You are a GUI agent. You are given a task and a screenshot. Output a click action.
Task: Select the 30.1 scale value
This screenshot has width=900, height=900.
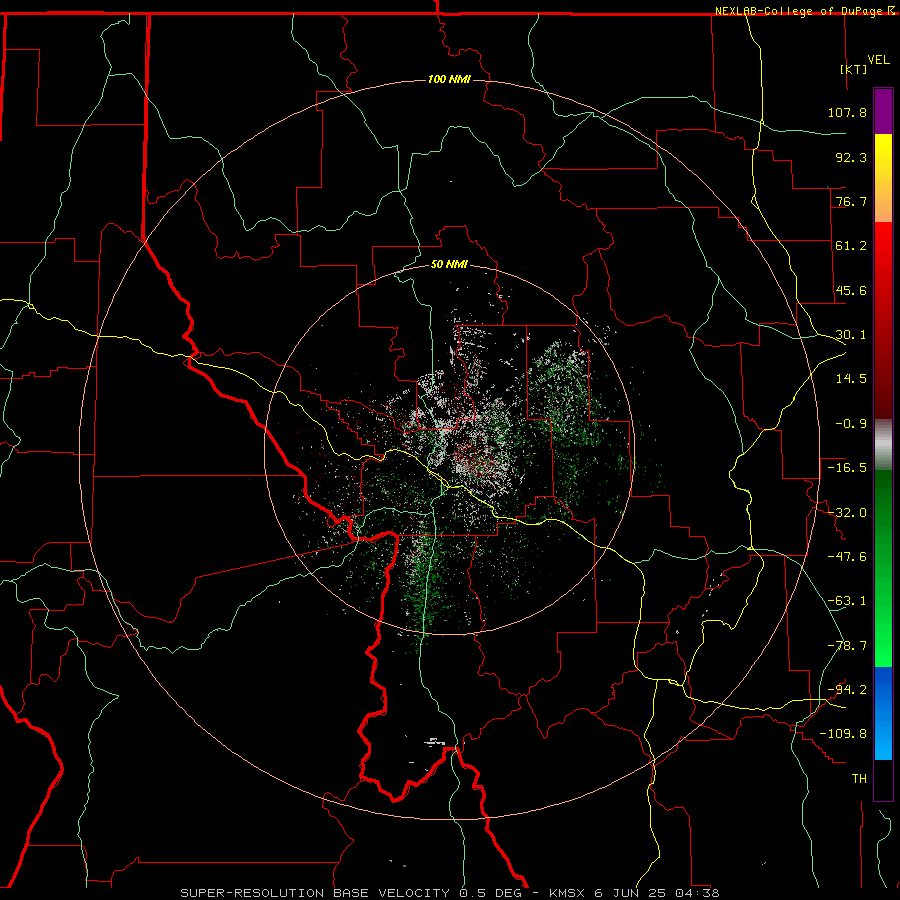tap(851, 335)
